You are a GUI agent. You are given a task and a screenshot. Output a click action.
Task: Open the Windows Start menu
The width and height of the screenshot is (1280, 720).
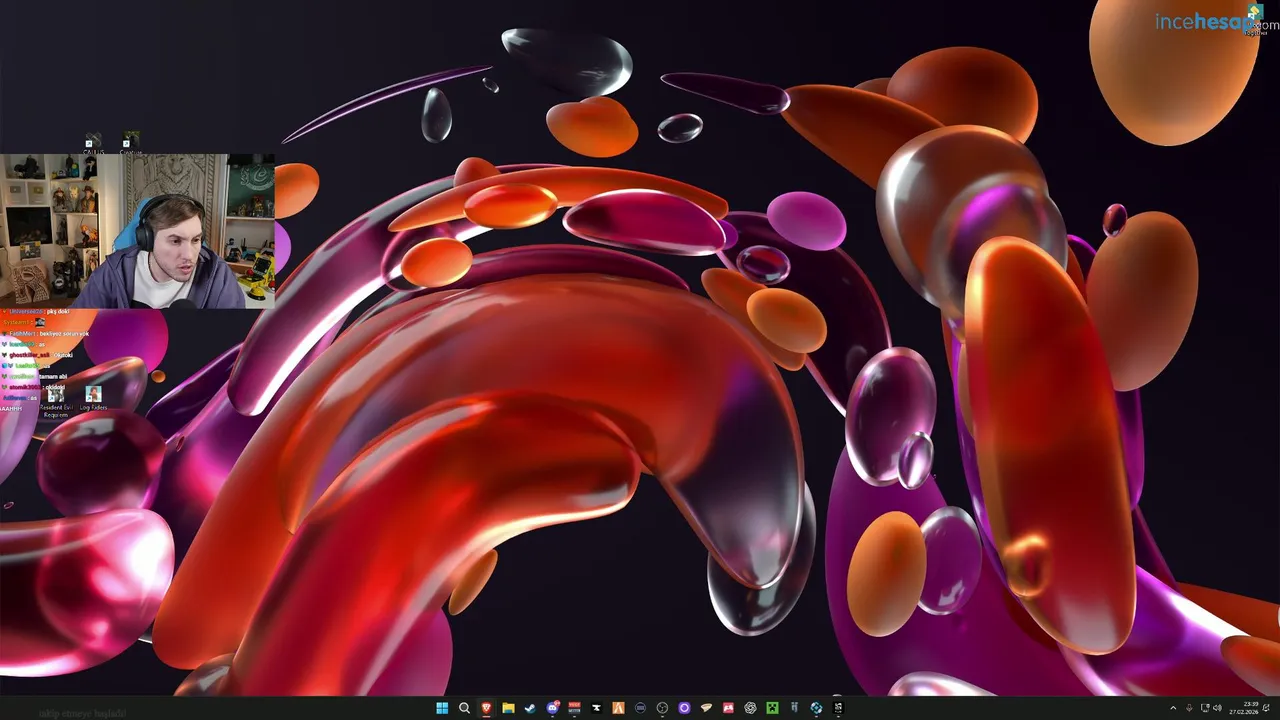pyautogui.click(x=442, y=708)
